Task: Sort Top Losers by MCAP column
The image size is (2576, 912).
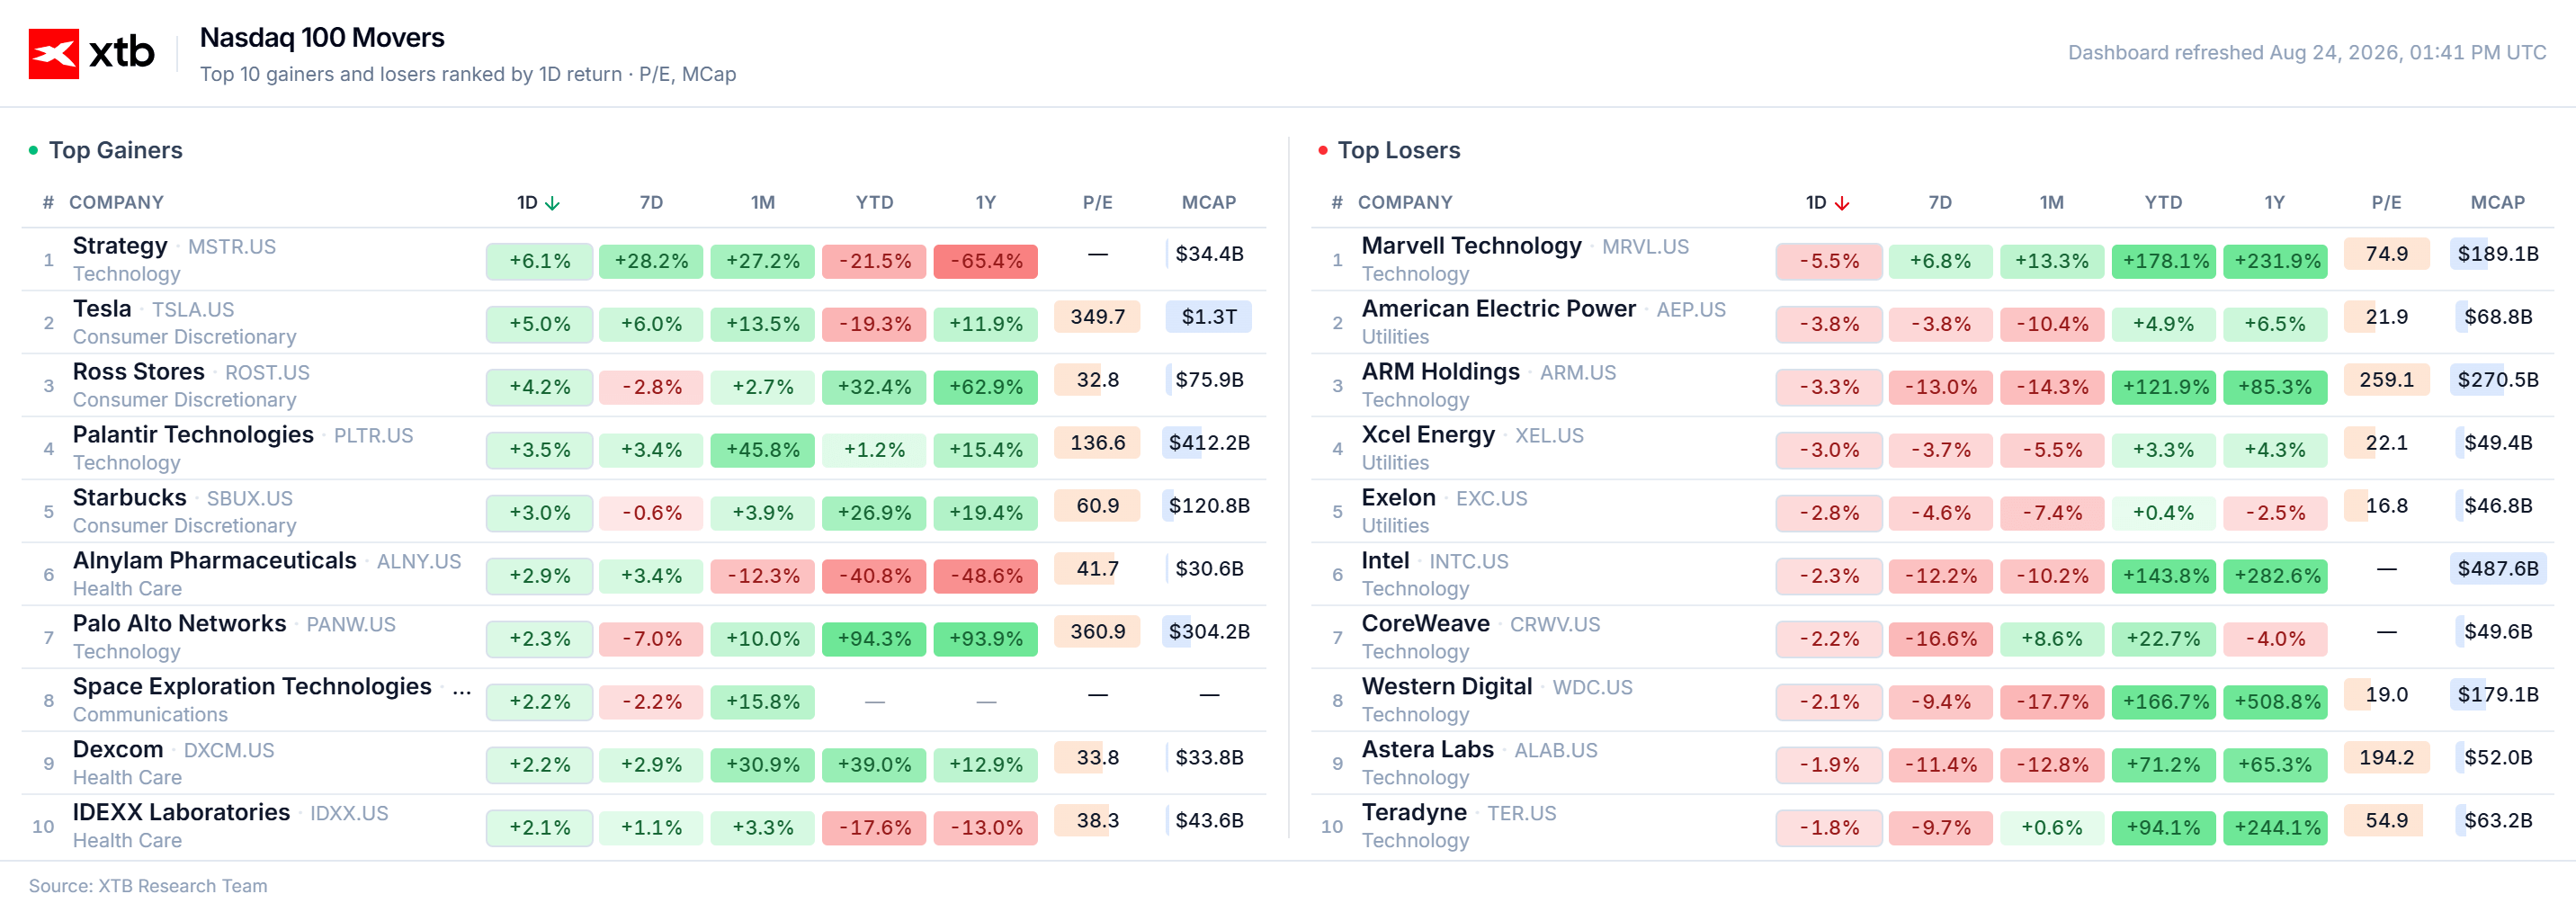Action: coord(2497,203)
